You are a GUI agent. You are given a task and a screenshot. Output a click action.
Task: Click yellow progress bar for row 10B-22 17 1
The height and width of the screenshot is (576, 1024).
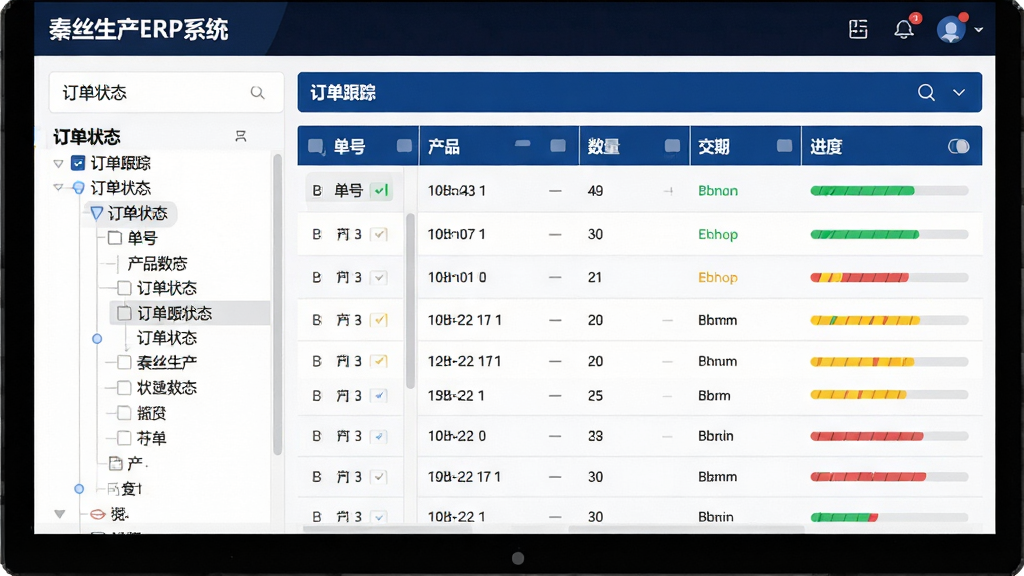click(889, 320)
